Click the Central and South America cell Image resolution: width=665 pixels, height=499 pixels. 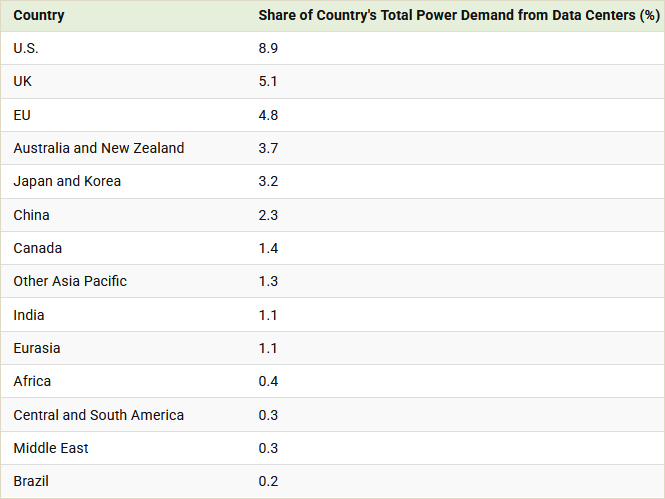tap(99, 415)
